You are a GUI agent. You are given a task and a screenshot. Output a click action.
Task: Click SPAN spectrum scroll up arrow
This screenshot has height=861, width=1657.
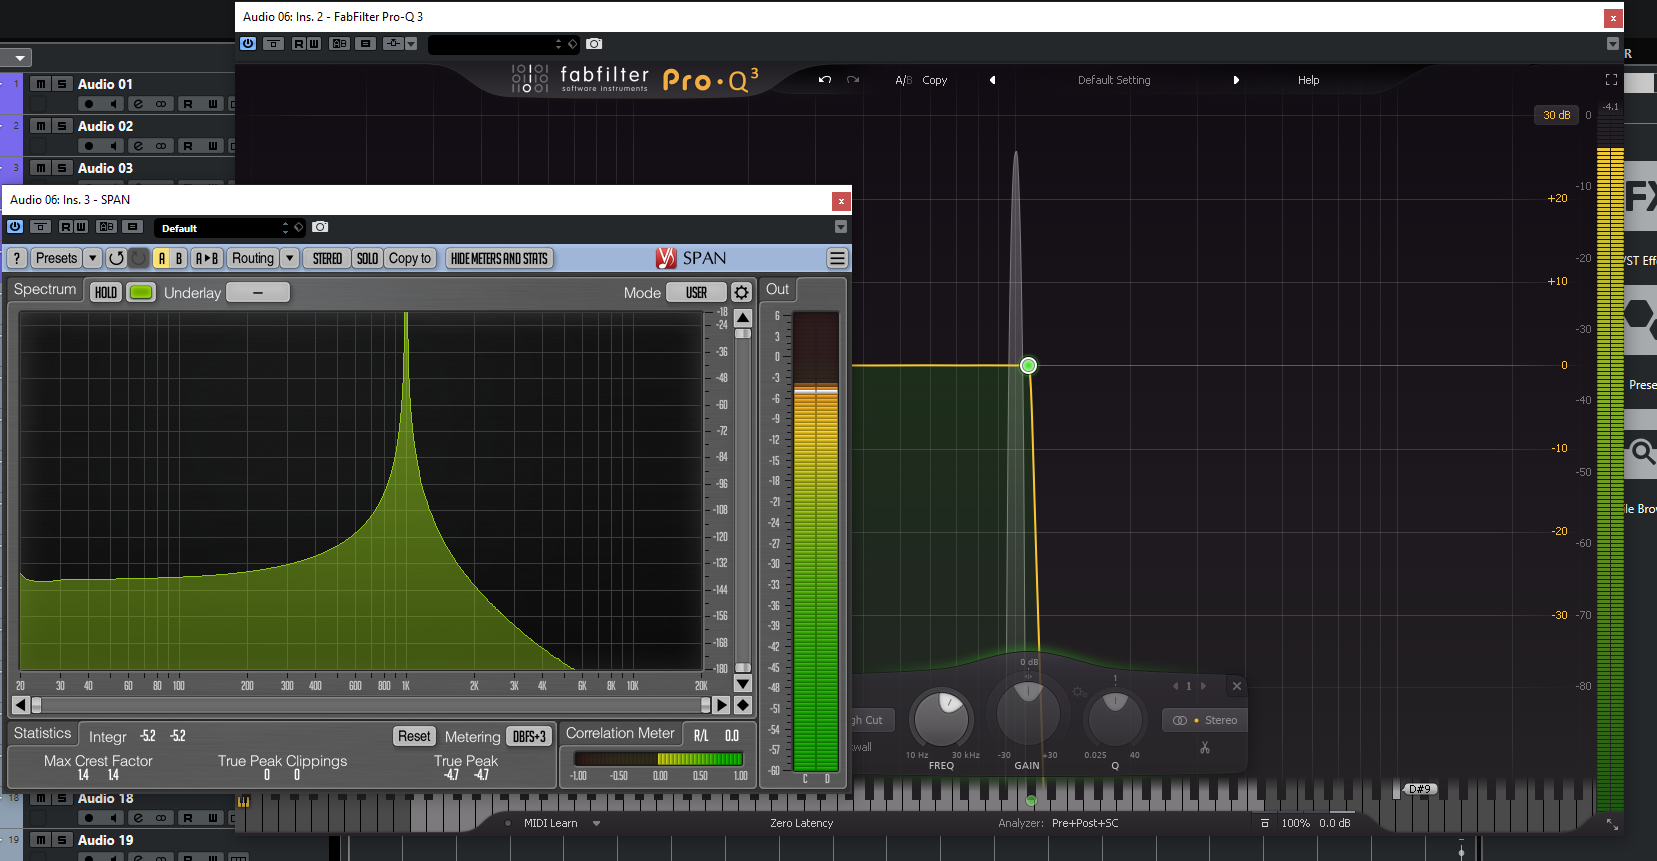[x=743, y=317]
